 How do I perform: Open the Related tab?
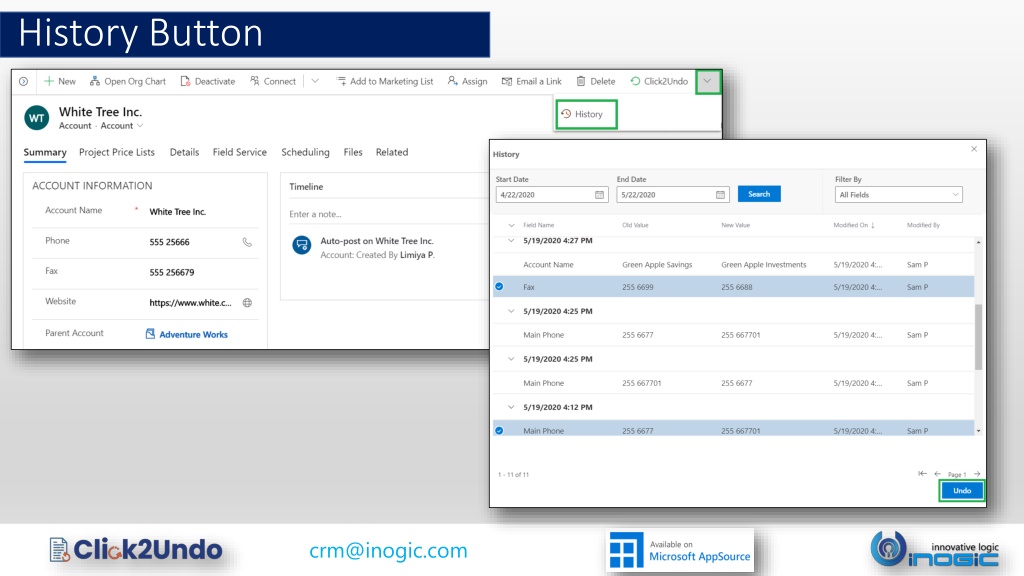pyautogui.click(x=392, y=152)
